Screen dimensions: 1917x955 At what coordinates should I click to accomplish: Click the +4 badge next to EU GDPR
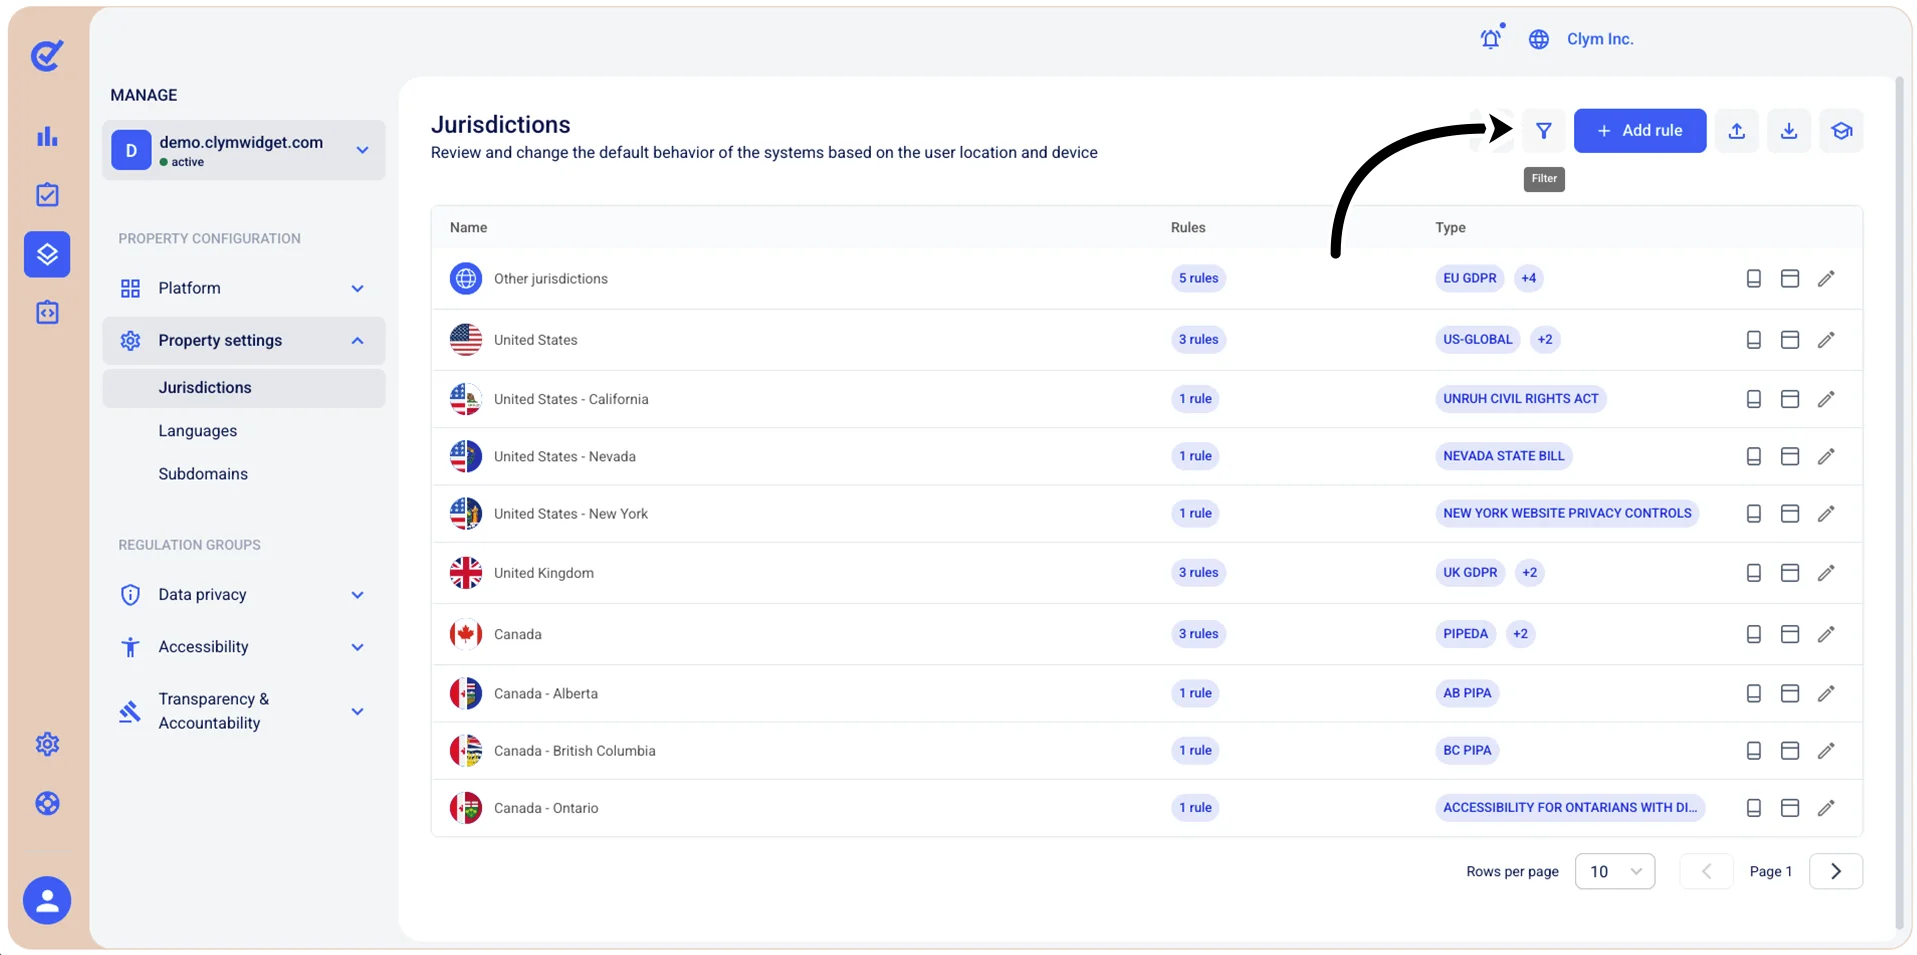coord(1528,278)
